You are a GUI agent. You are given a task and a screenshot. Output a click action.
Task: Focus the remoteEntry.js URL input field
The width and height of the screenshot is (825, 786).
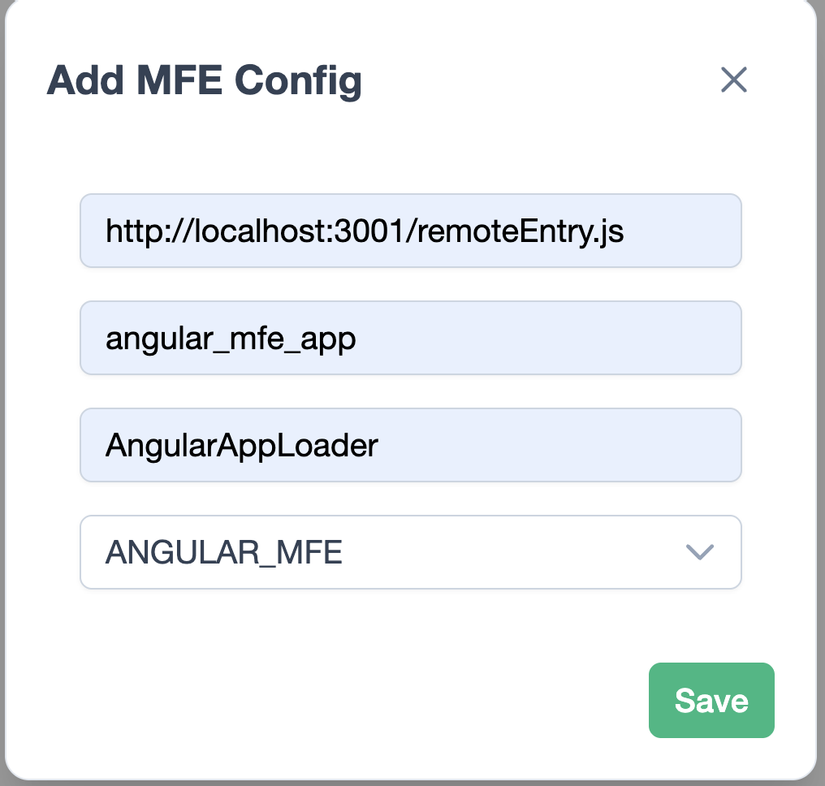(x=410, y=231)
